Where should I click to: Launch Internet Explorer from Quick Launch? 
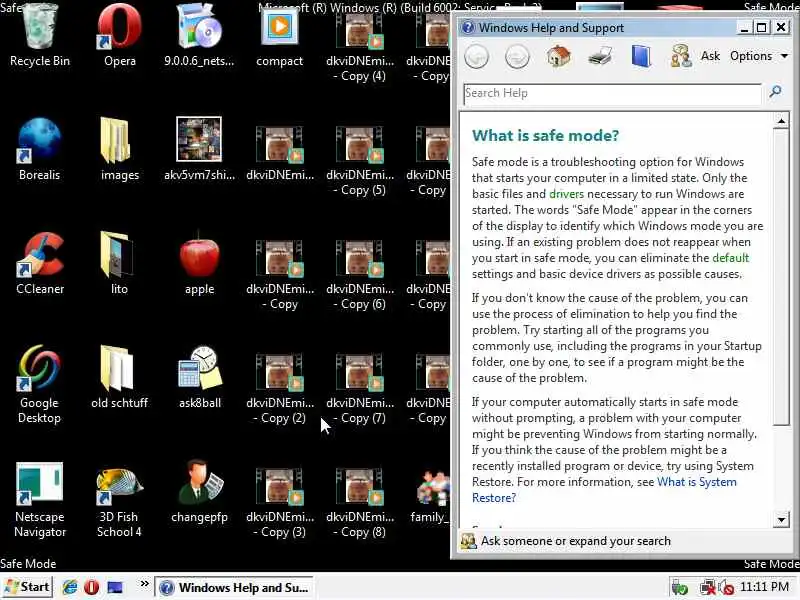[x=69, y=588]
